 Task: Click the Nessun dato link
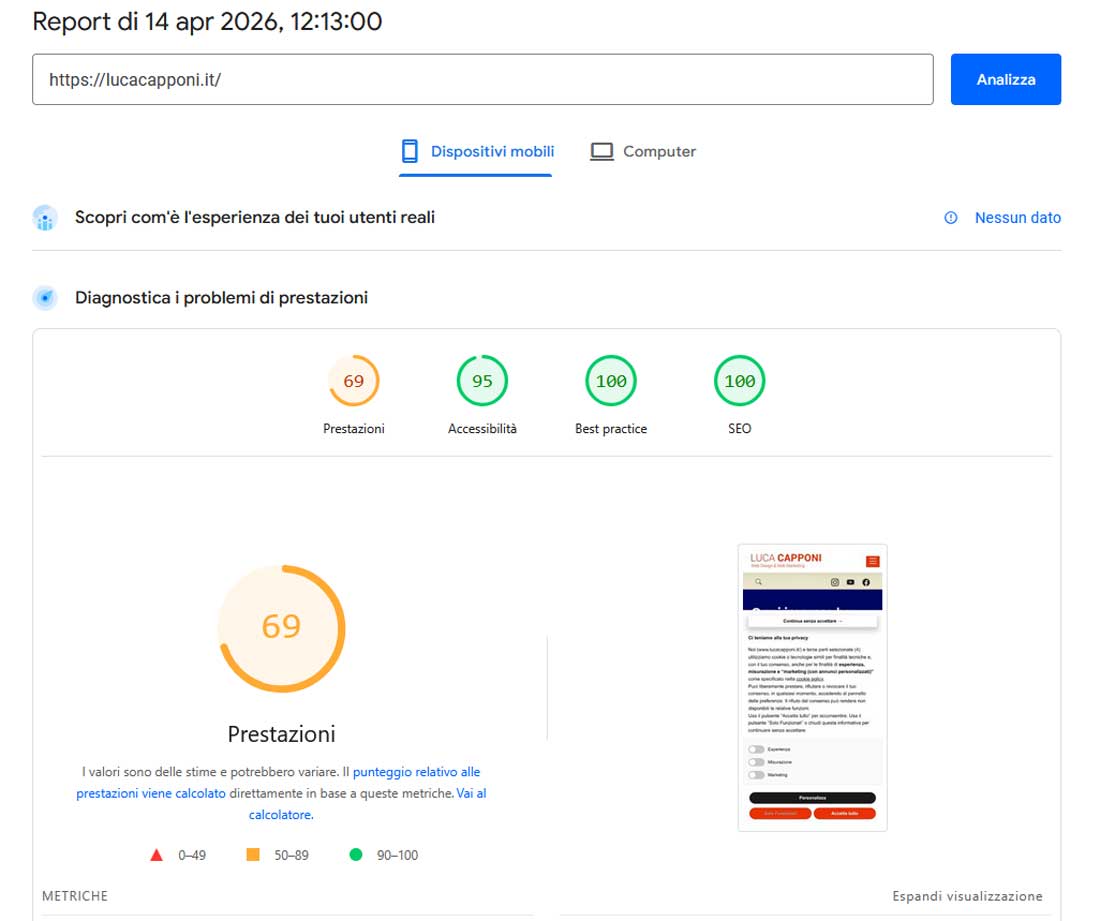tap(1017, 218)
